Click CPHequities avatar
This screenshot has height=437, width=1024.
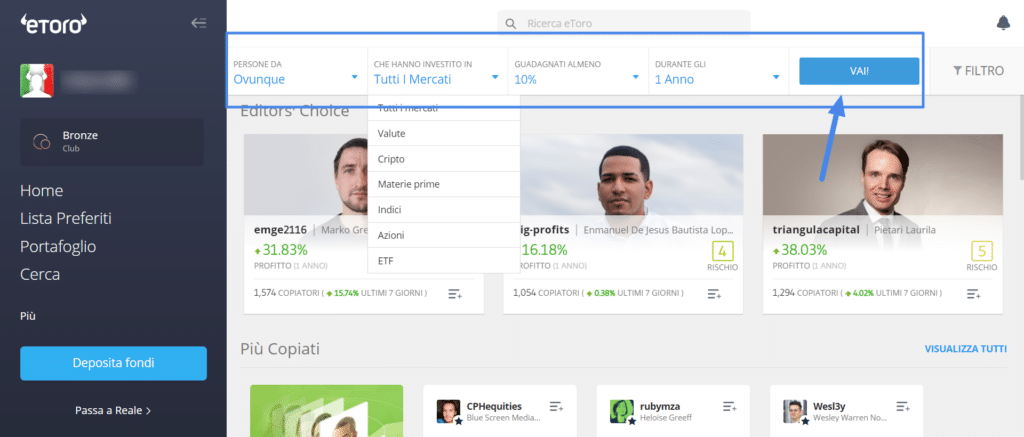[x=449, y=412]
